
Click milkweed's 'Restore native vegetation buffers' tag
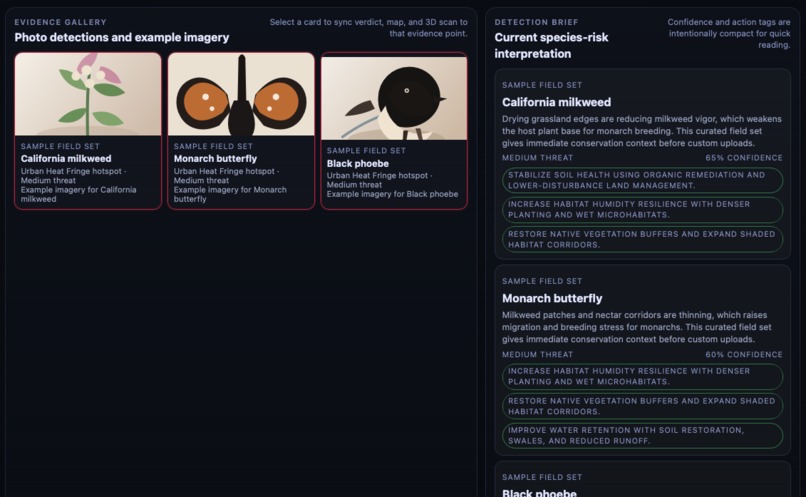pyautogui.click(x=643, y=240)
